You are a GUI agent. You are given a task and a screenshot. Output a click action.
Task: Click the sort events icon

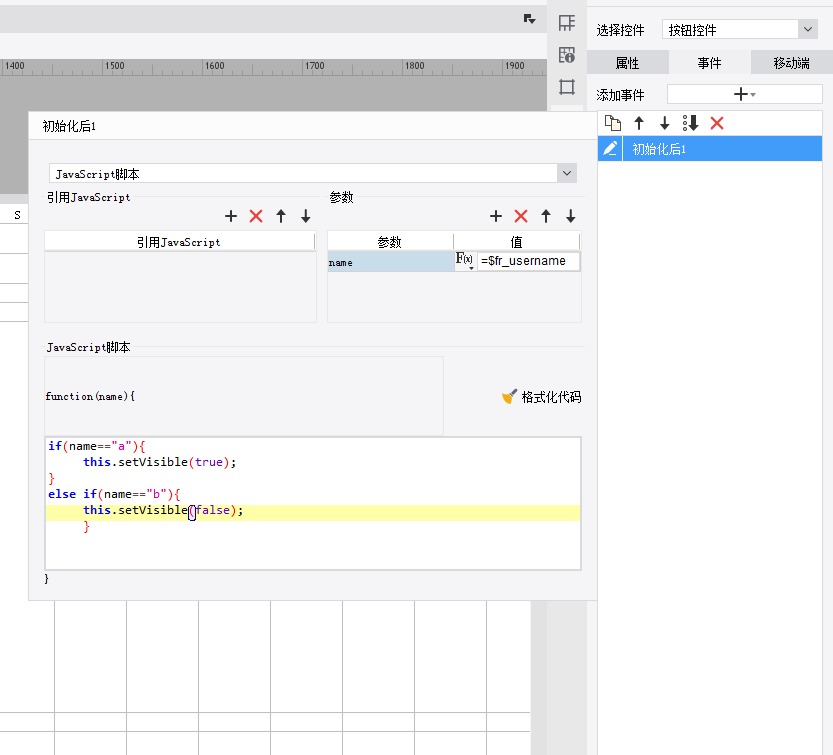pos(690,123)
